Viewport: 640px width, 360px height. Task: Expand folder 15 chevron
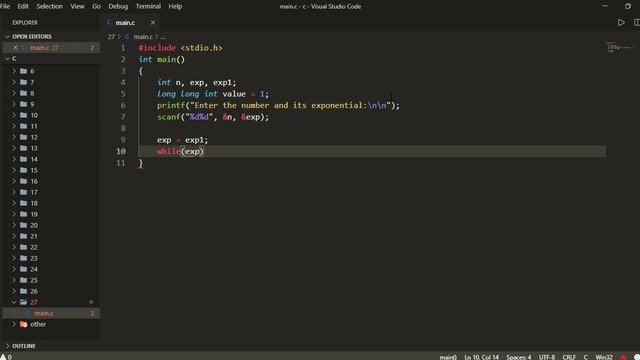tap(14, 170)
